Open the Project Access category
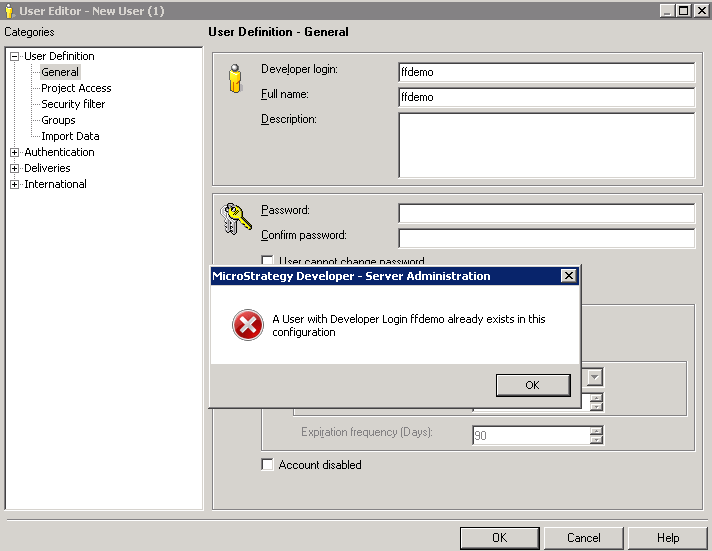This screenshot has height=551, width=712. 76,88
